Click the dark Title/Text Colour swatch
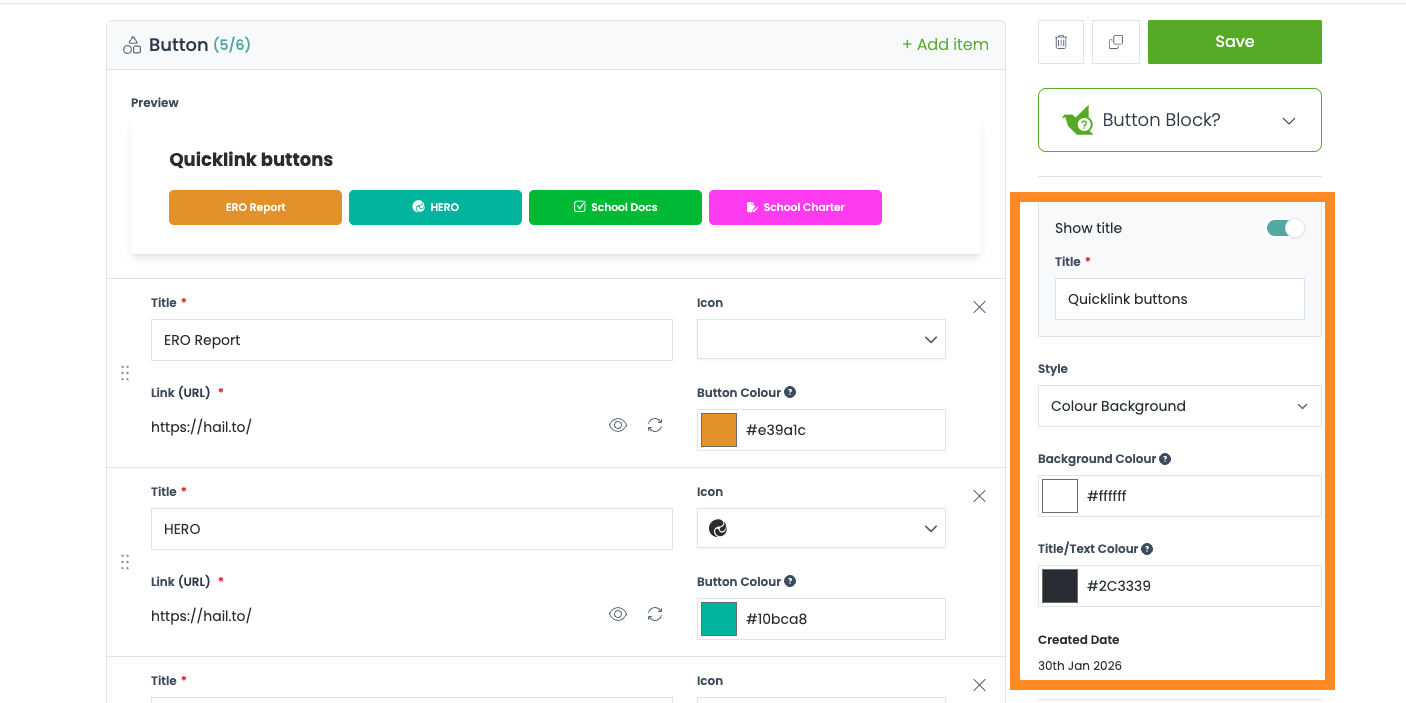Image resolution: width=1406 pixels, height=703 pixels. click(x=1060, y=586)
